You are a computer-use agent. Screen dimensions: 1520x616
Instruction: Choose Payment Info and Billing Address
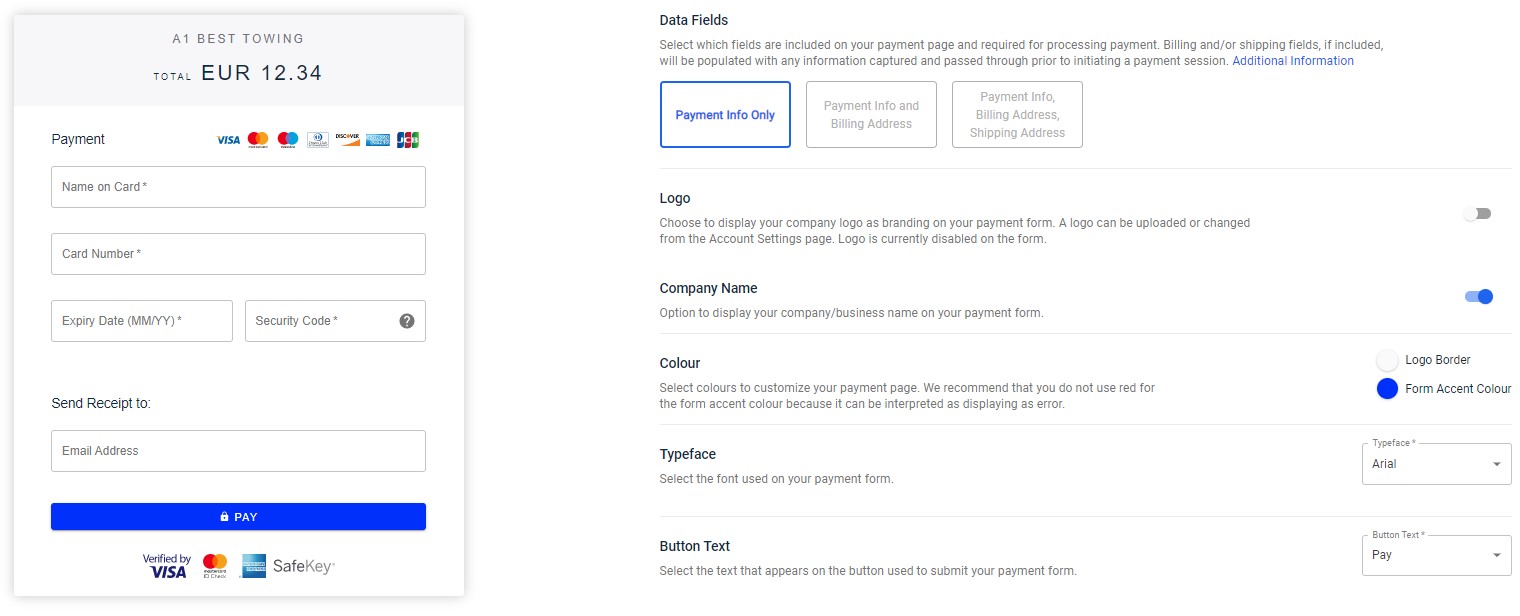871,115
